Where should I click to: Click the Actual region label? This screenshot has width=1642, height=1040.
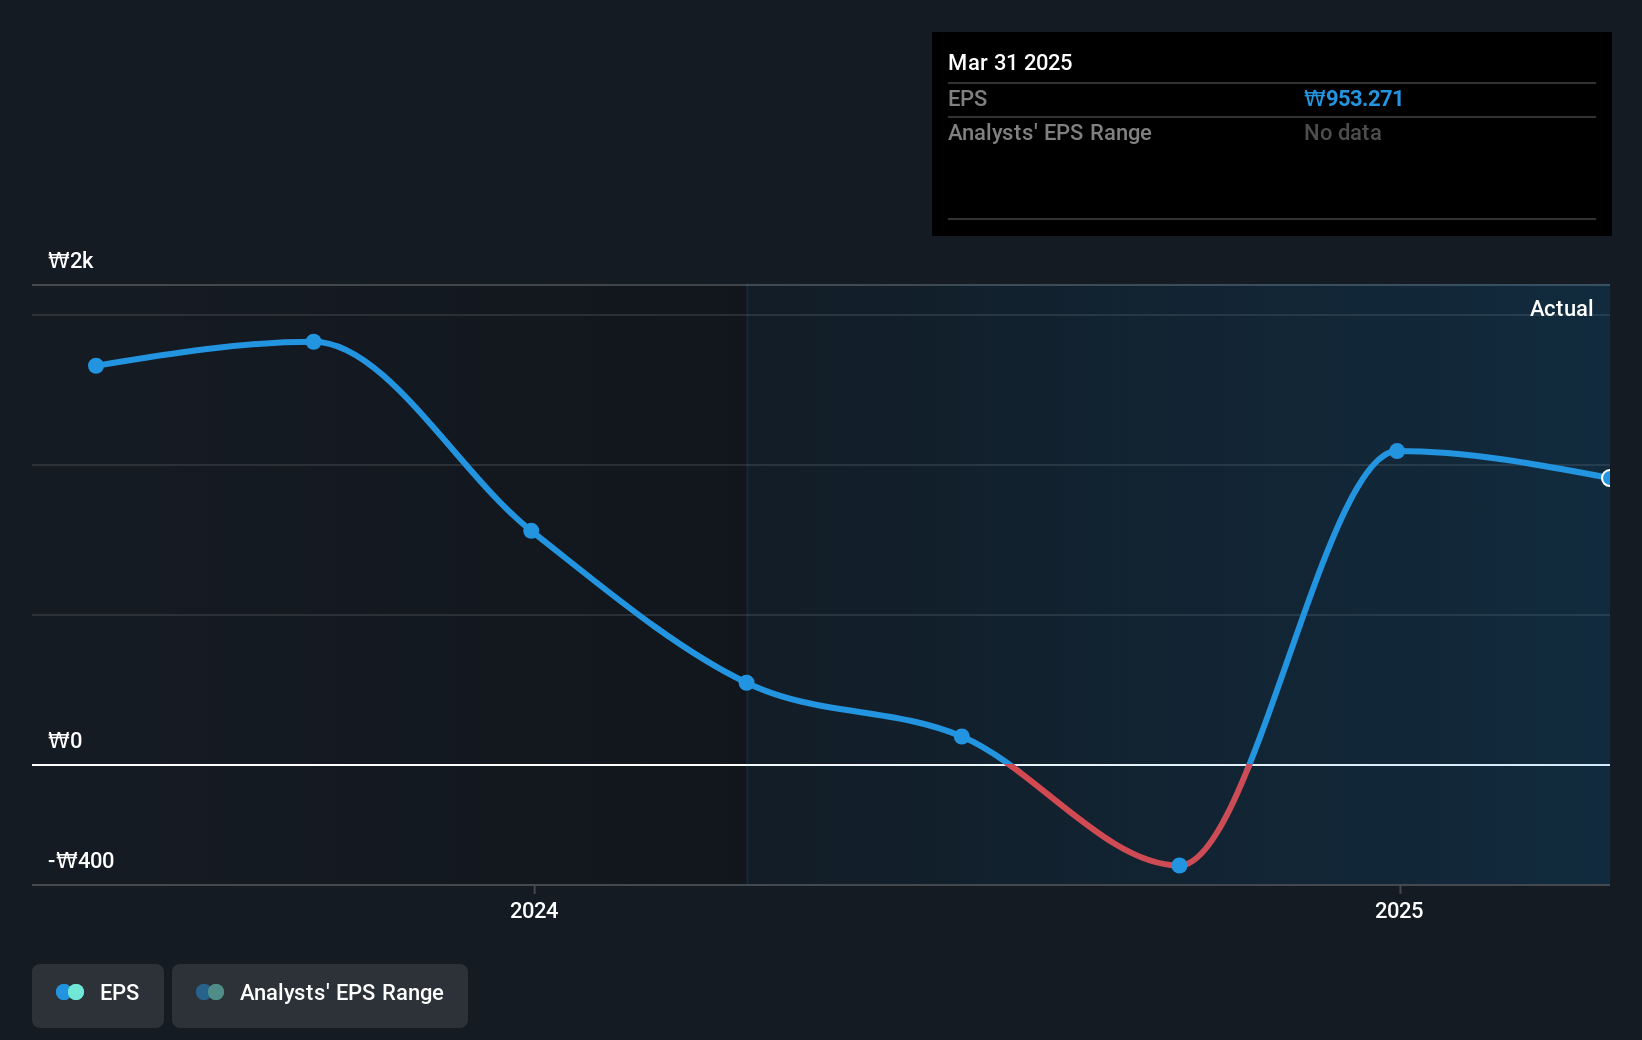pos(1561,309)
